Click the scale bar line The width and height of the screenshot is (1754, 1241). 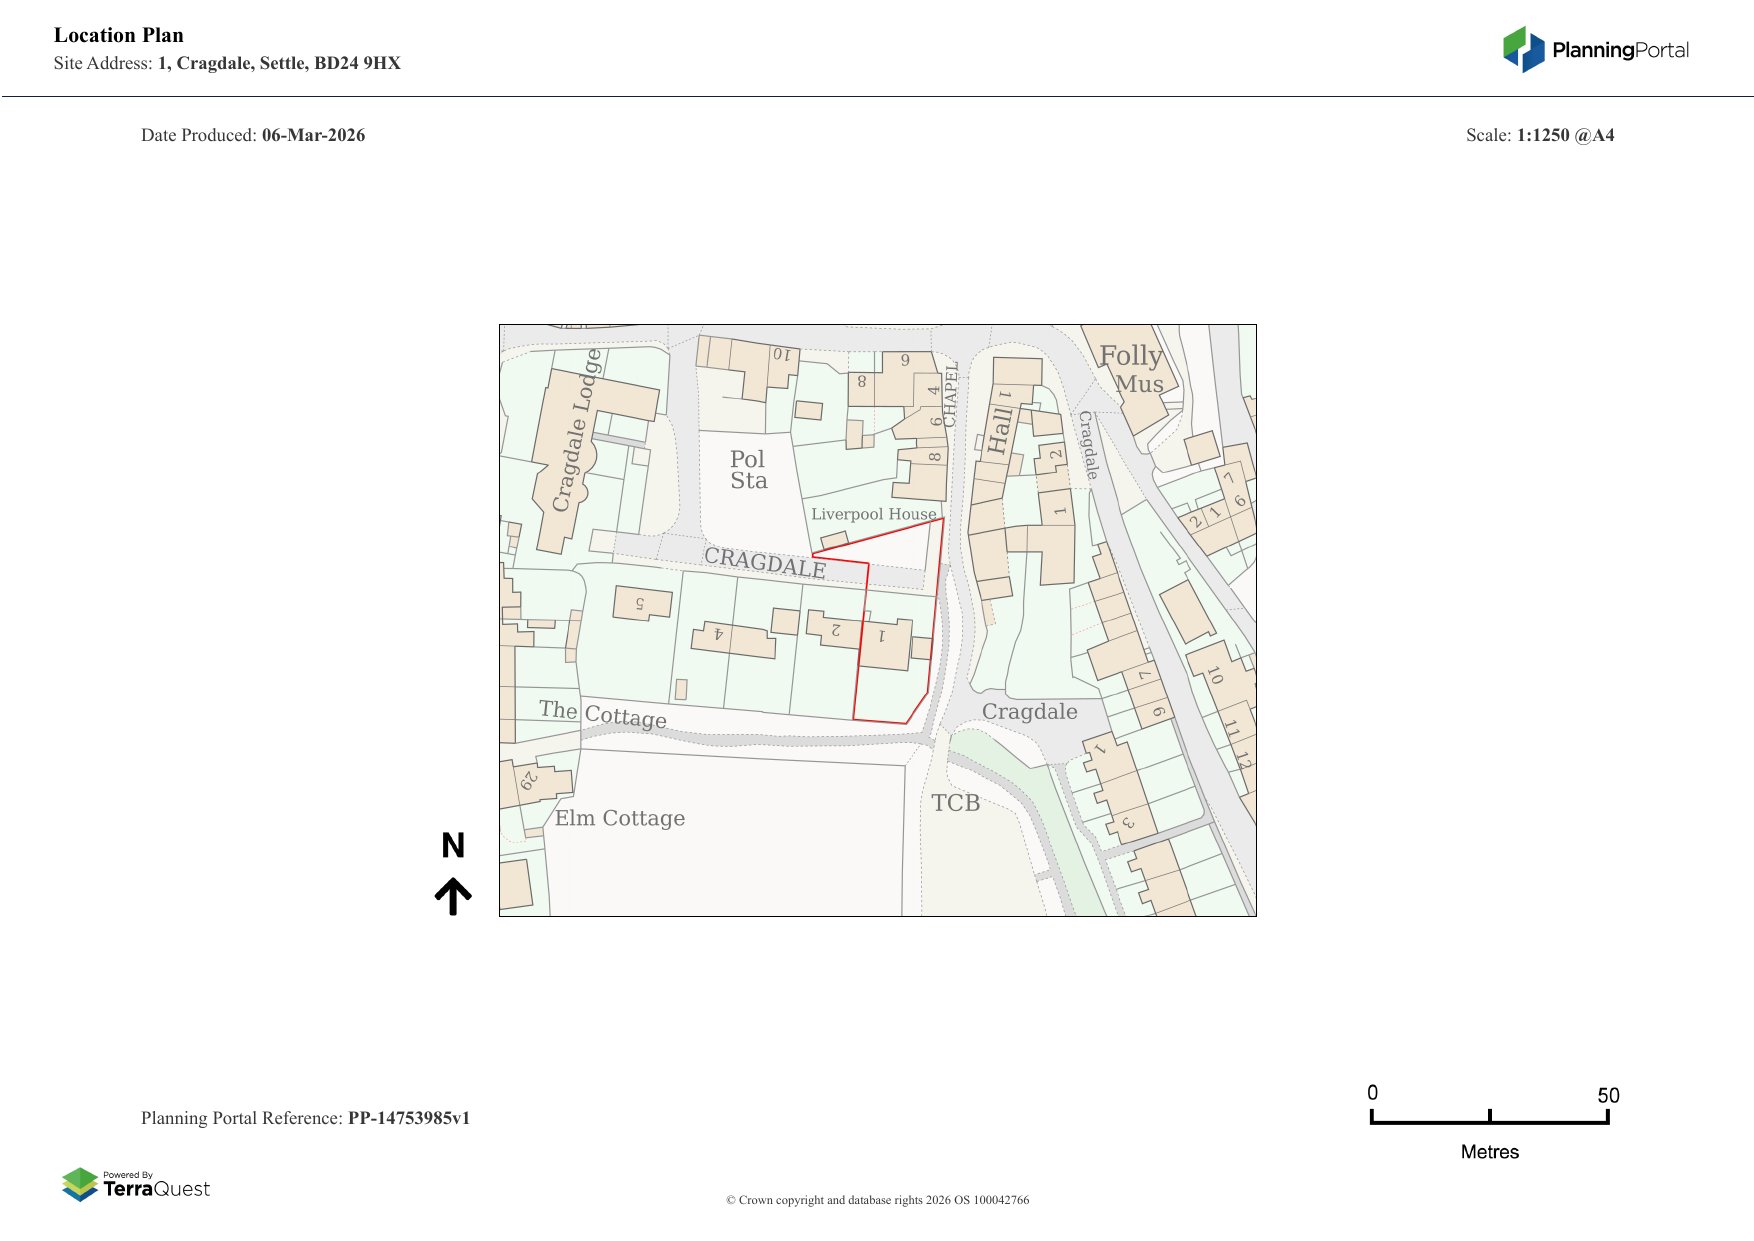[1489, 1122]
